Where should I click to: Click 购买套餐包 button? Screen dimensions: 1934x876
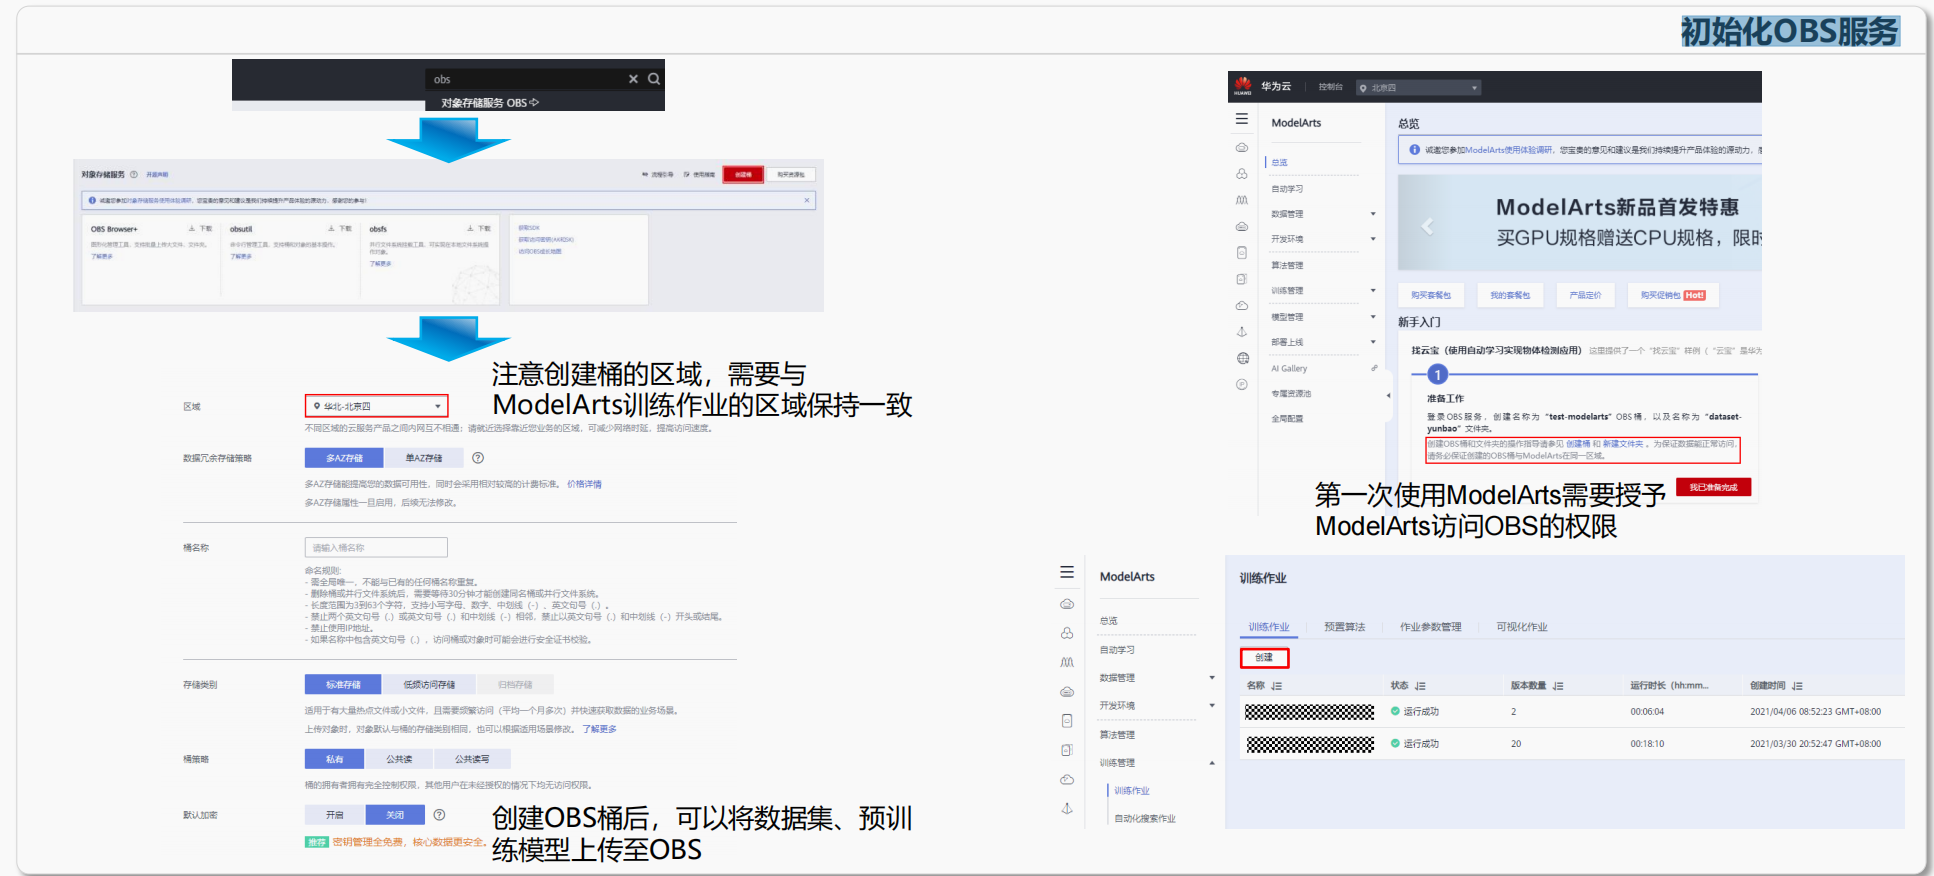point(1430,295)
